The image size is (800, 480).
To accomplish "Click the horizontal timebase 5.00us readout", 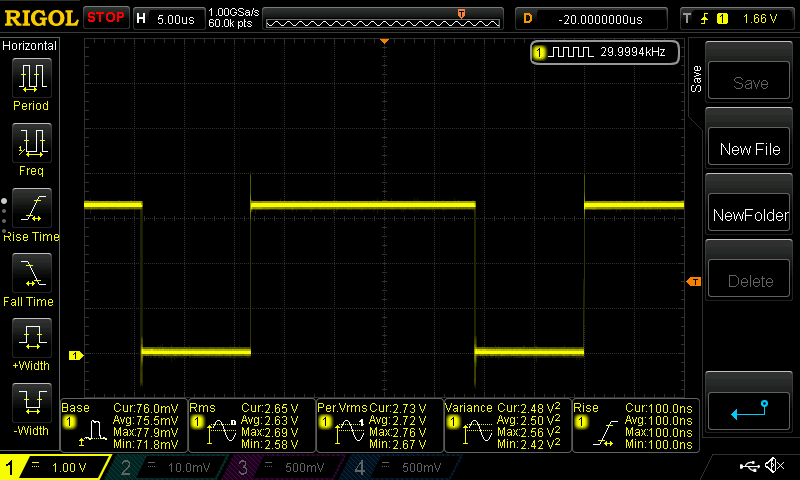I will (x=176, y=19).
